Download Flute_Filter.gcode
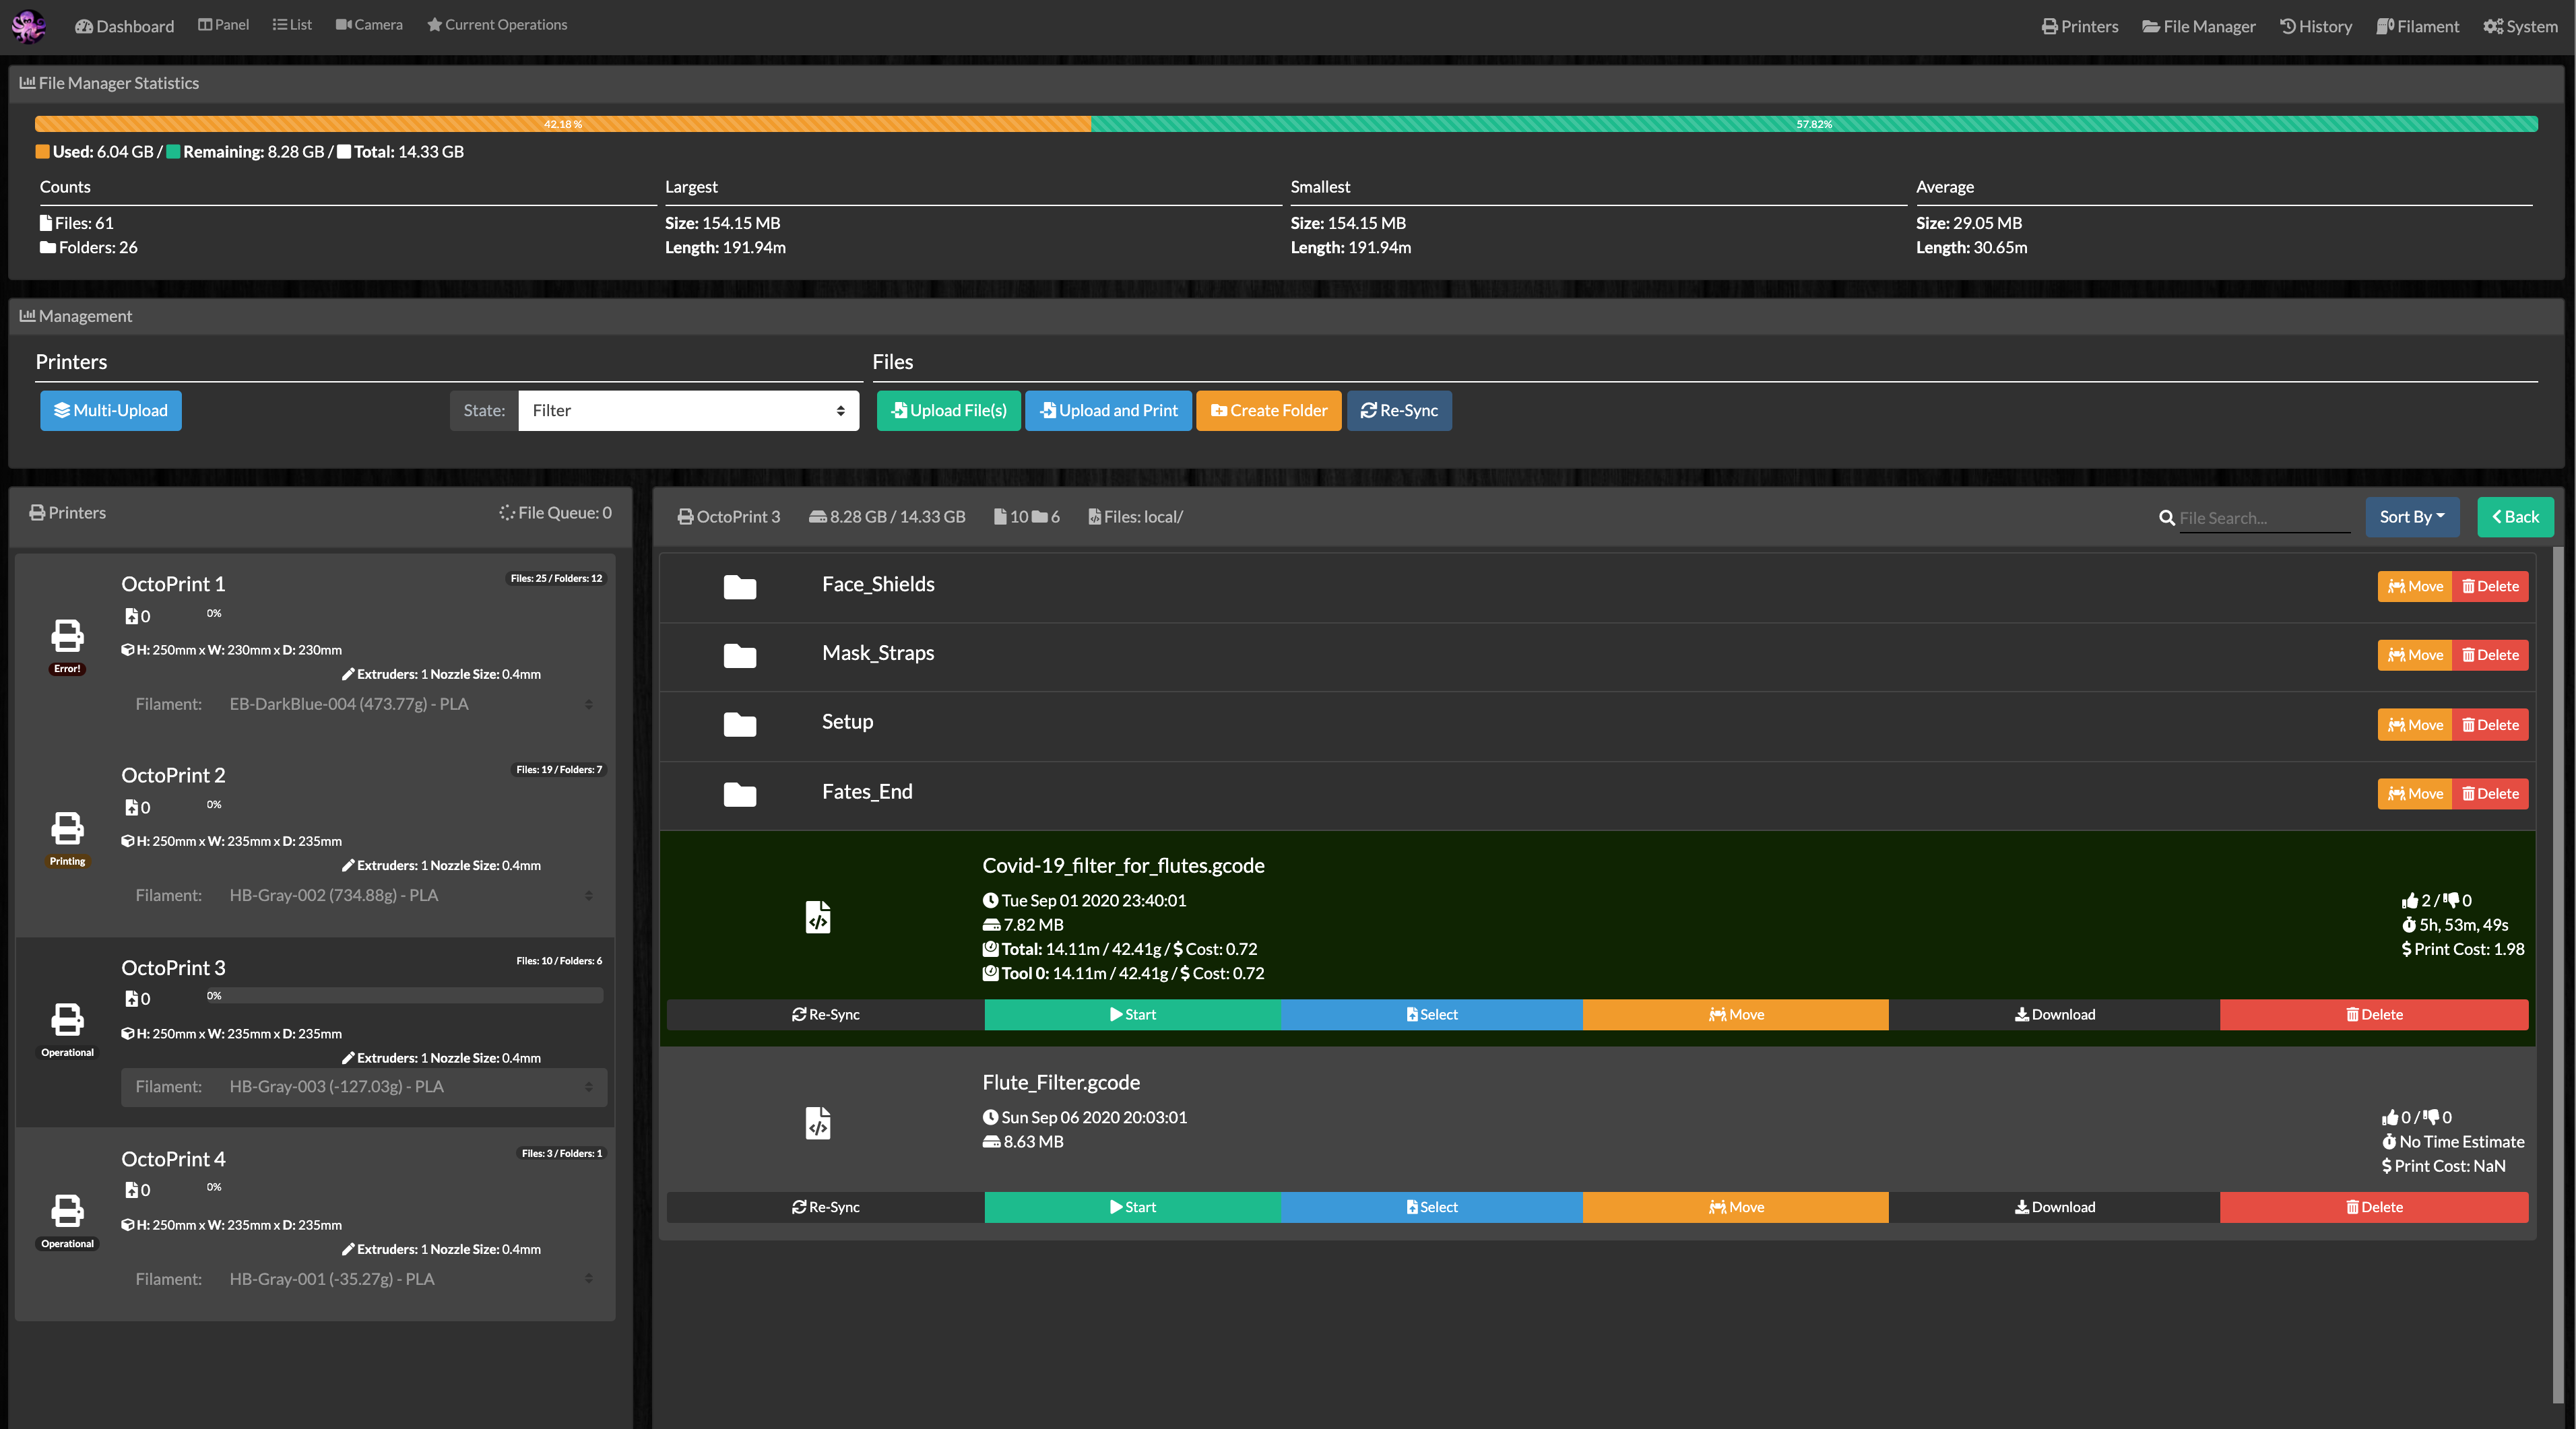The image size is (2576, 1429). (2054, 1207)
